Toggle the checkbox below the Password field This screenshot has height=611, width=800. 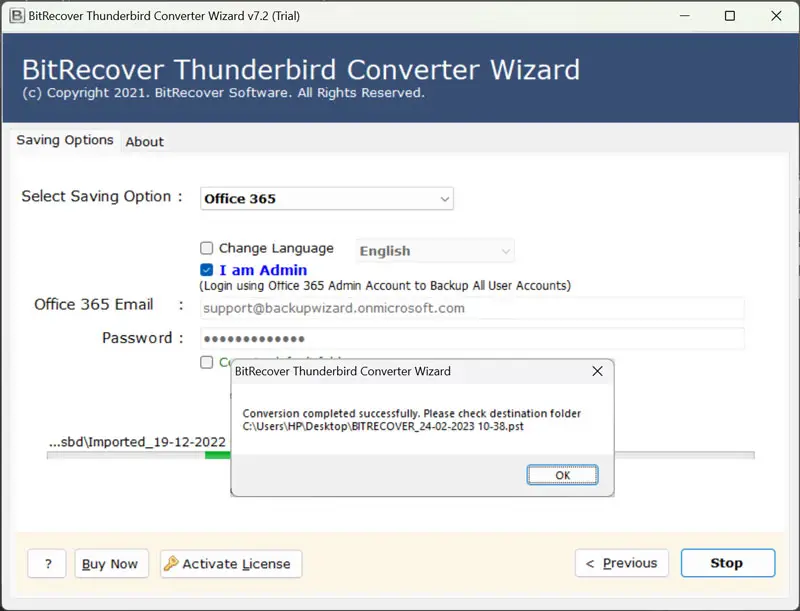[207, 362]
